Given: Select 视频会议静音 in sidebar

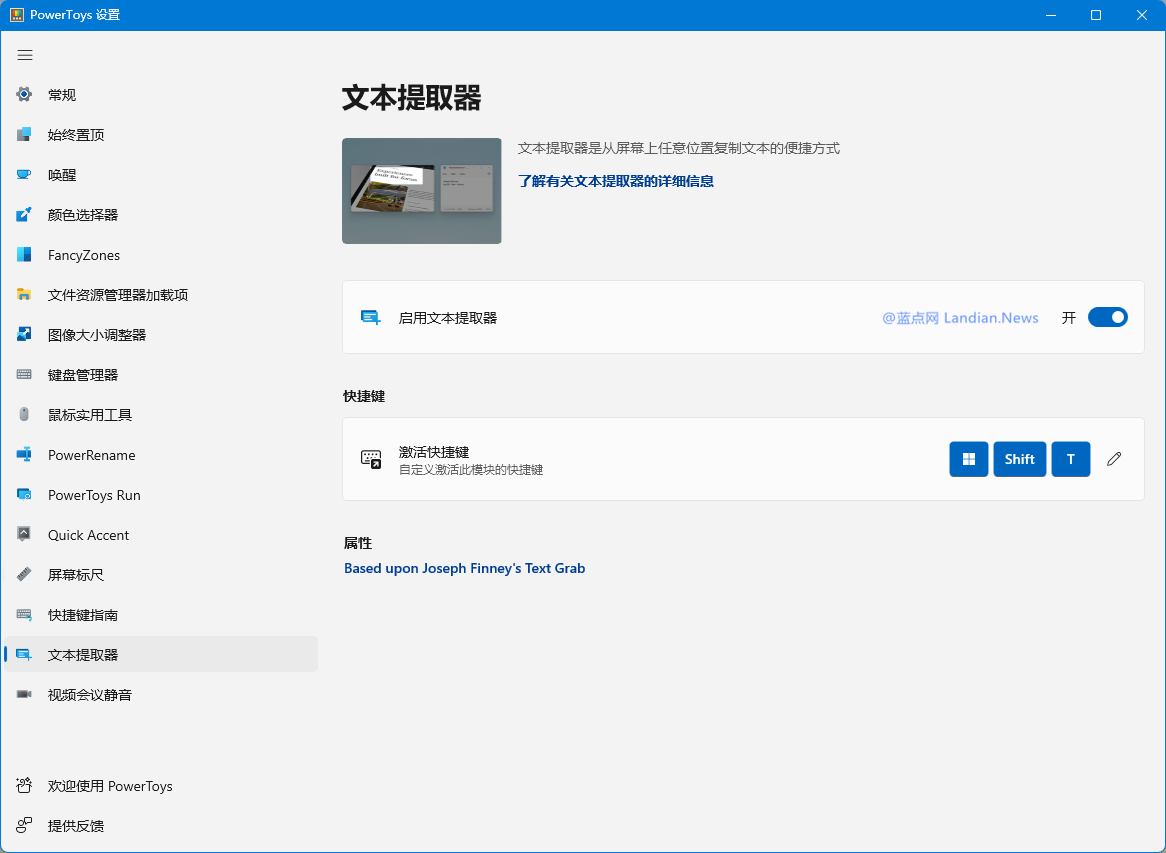Looking at the screenshot, I should [x=161, y=695].
